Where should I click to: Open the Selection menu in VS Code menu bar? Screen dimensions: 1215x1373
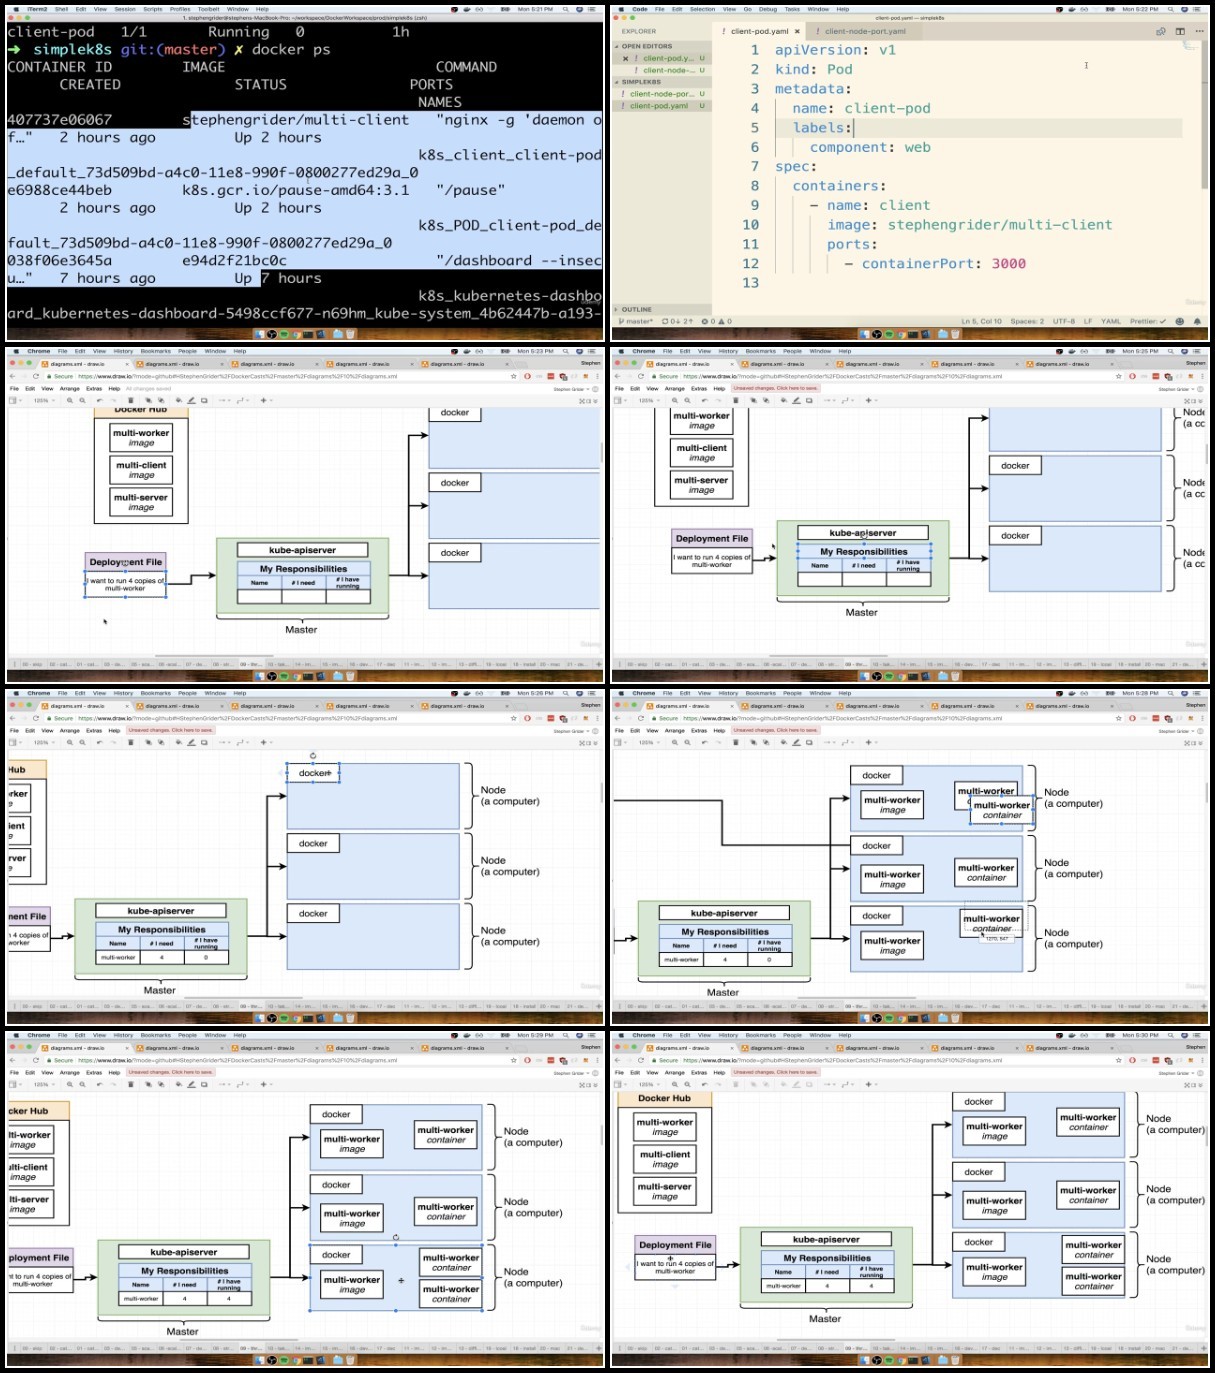tap(702, 9)
